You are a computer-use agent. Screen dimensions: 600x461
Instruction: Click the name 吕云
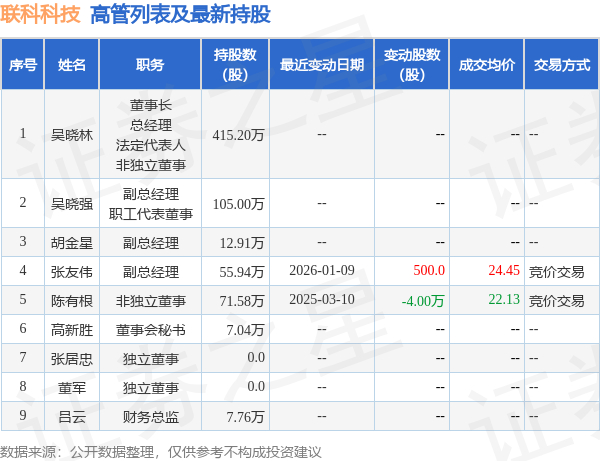tap(72, 417)
